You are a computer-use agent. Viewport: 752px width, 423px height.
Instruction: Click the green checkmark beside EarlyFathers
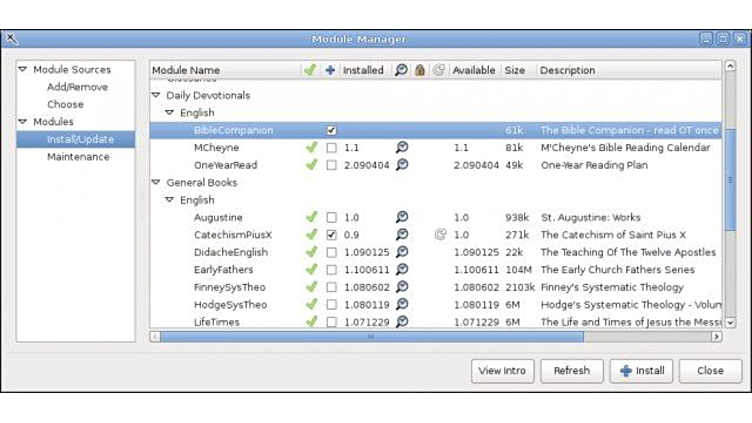[311, 270]
